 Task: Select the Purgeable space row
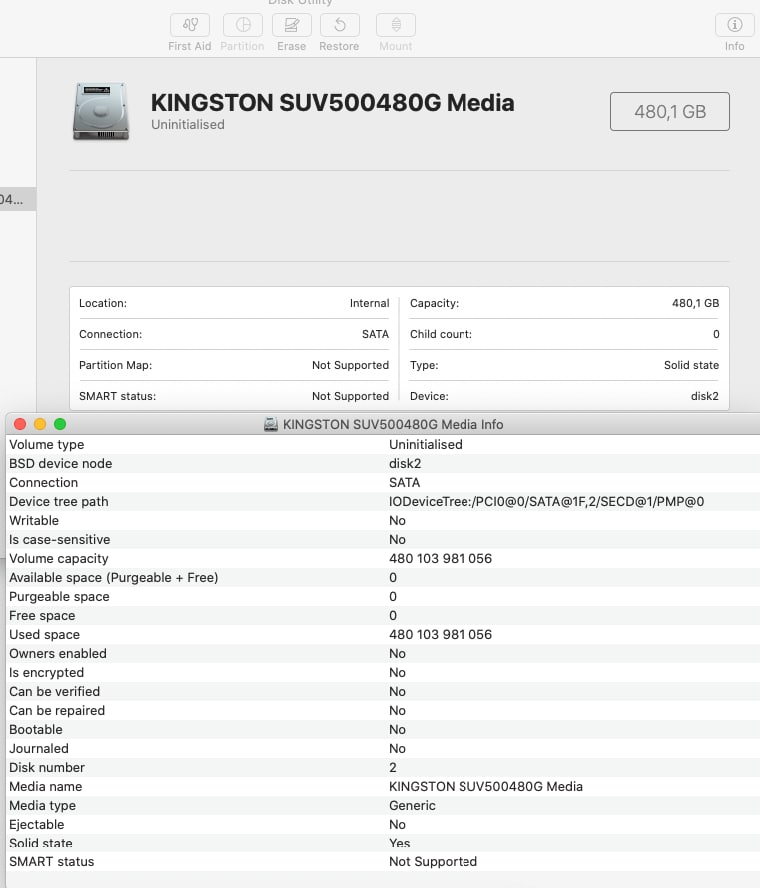pos(383,597)
